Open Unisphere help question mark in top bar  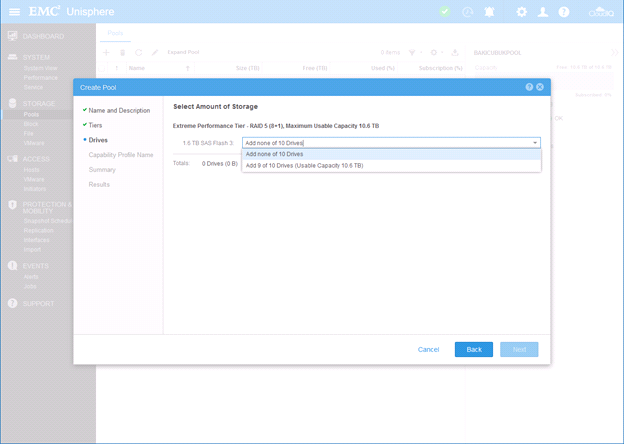pos(564,12)
